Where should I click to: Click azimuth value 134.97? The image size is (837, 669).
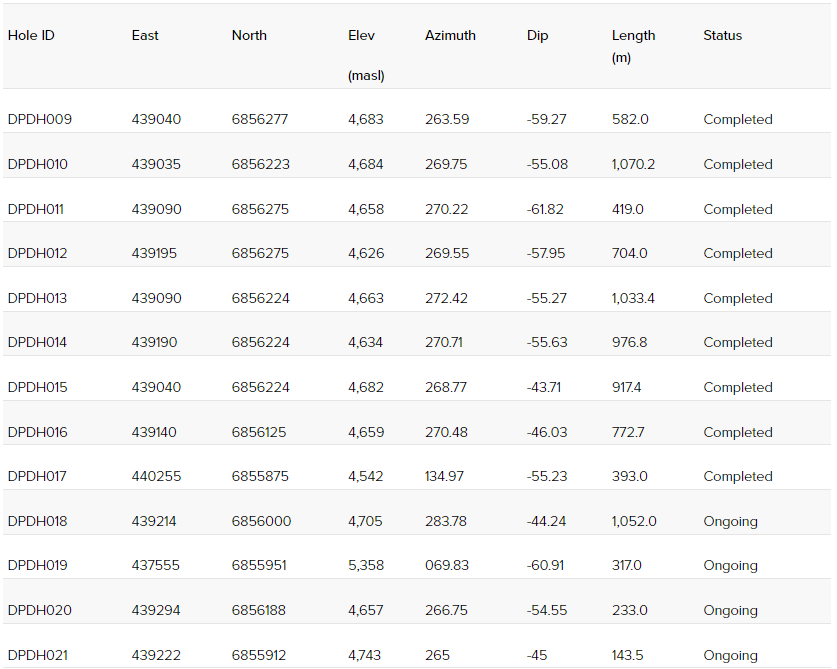tap(445, 476)
